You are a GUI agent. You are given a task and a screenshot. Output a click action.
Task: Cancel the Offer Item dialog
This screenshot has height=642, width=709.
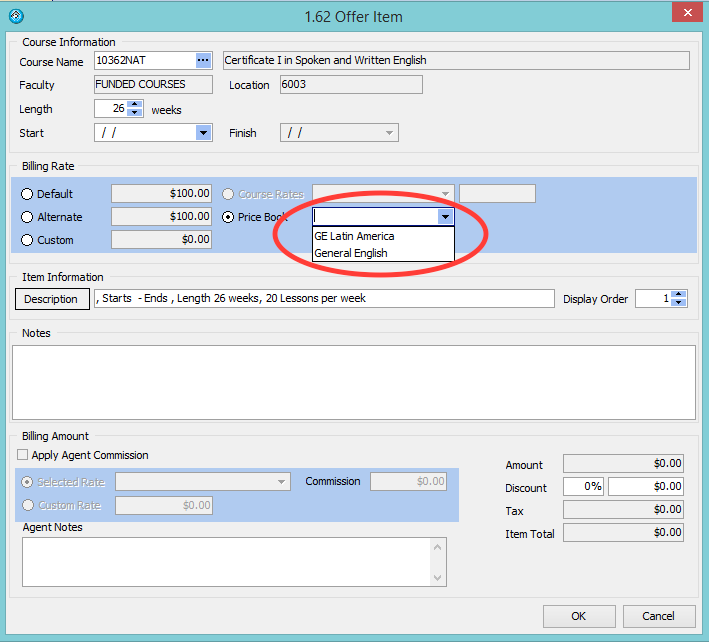pyautogui.click(x=658, y=616)
